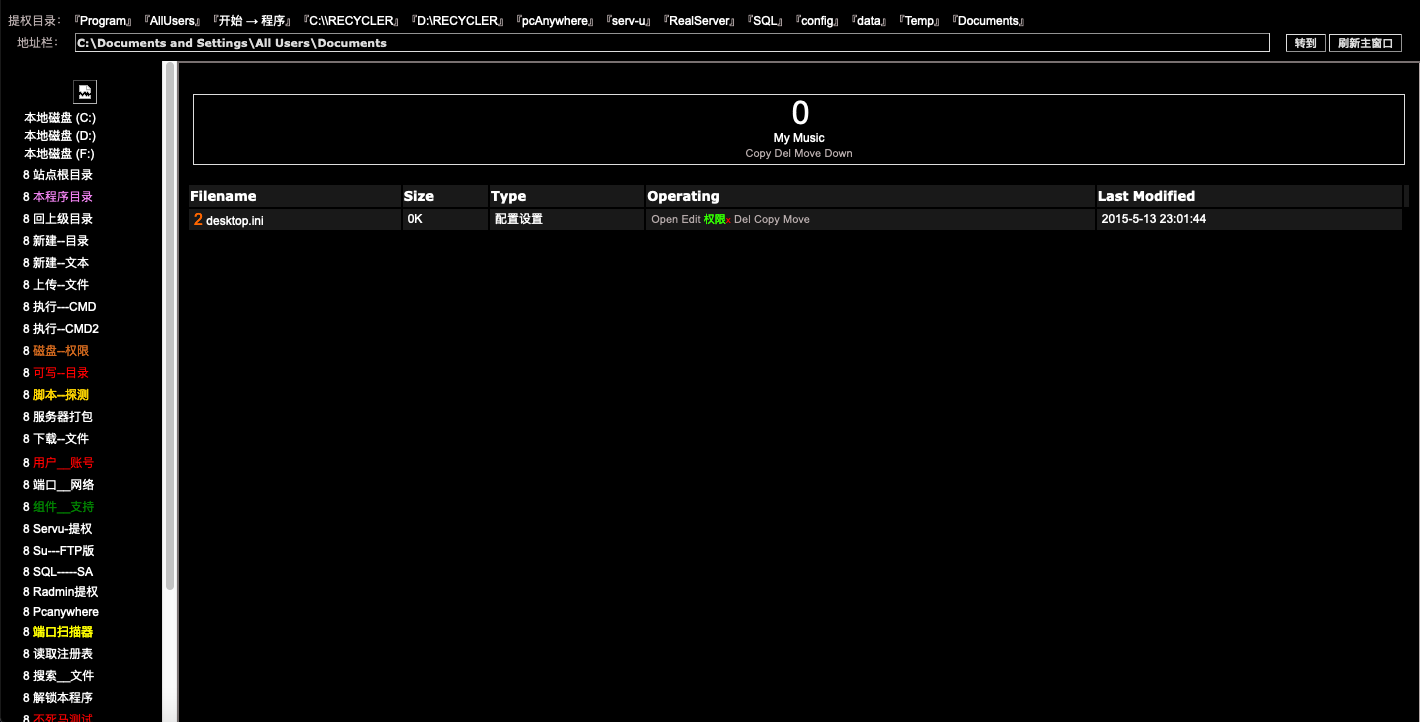Open 解锁本程序 in sidebar
This screenshot has width=1420, height=722.
[63, 698]
